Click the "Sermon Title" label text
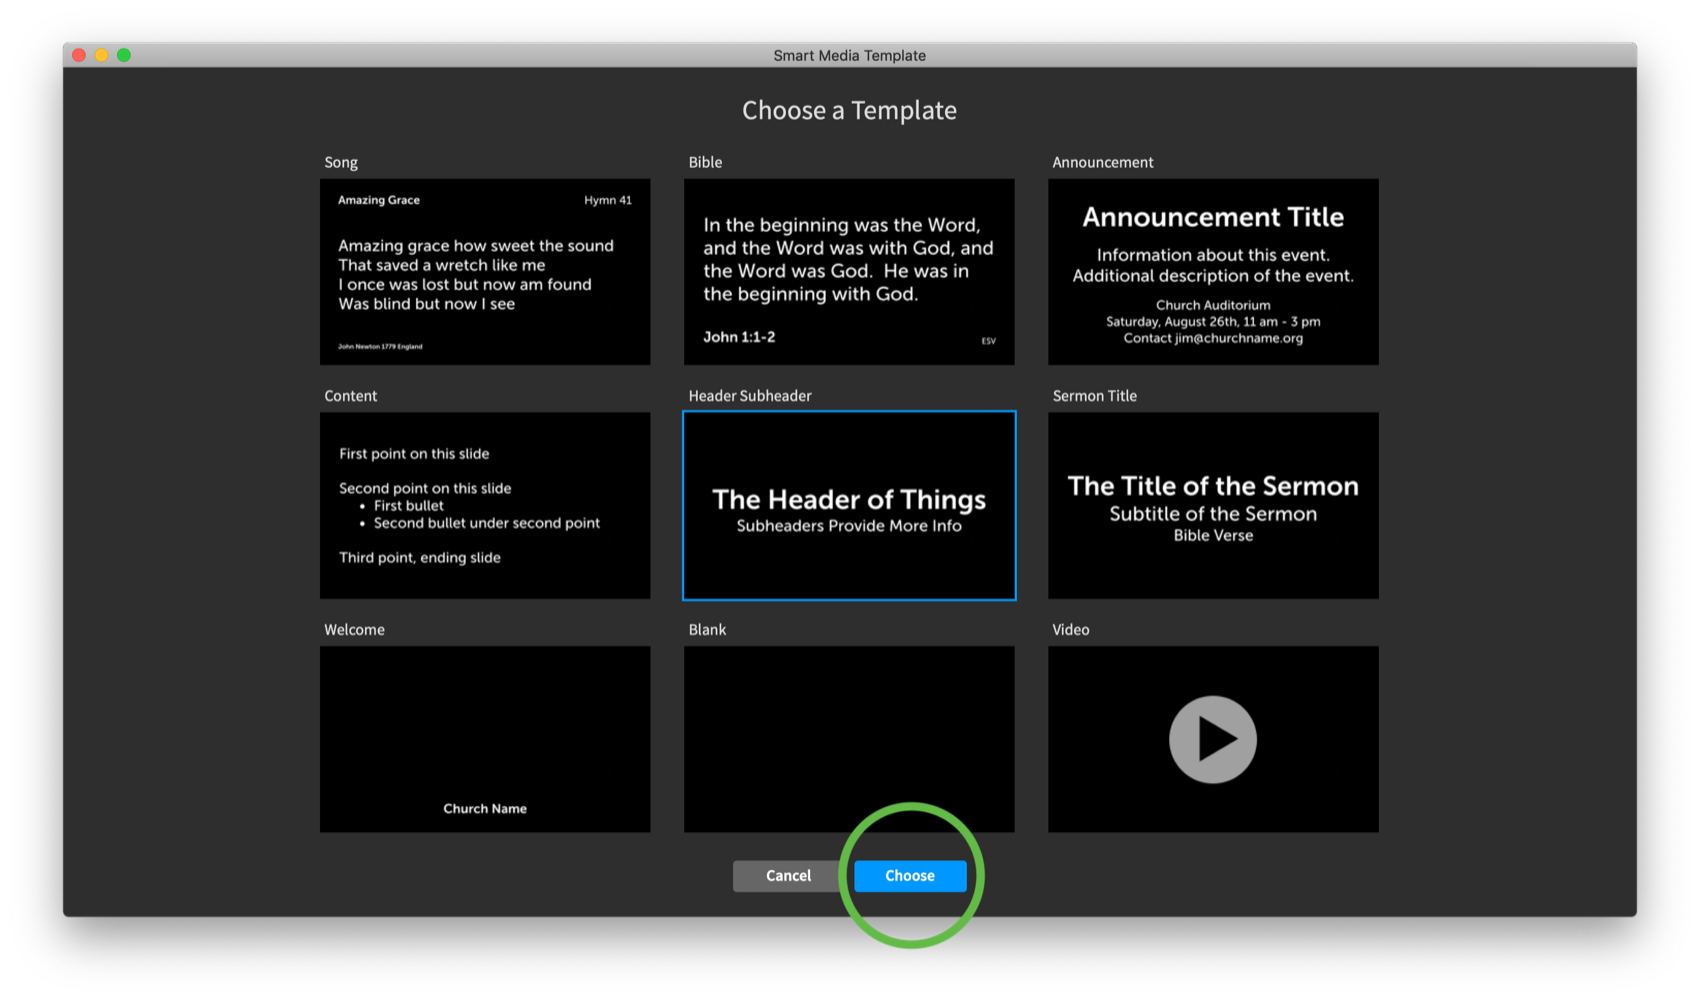Viewport: 1700px width, 1000px height. [1094, 396]
